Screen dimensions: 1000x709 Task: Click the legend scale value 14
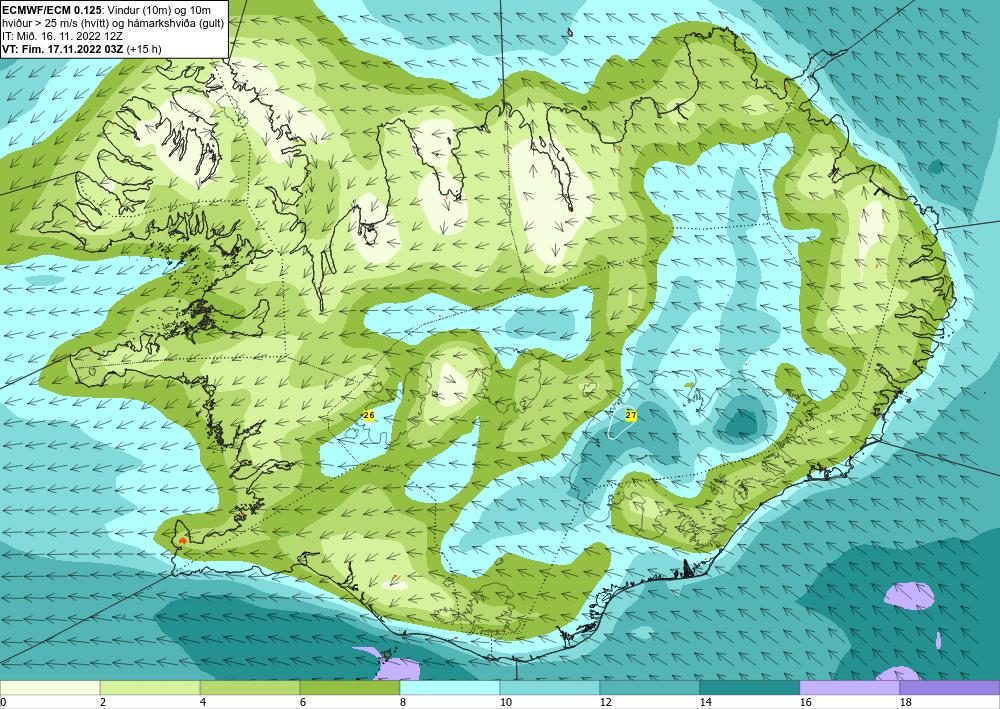705,703
